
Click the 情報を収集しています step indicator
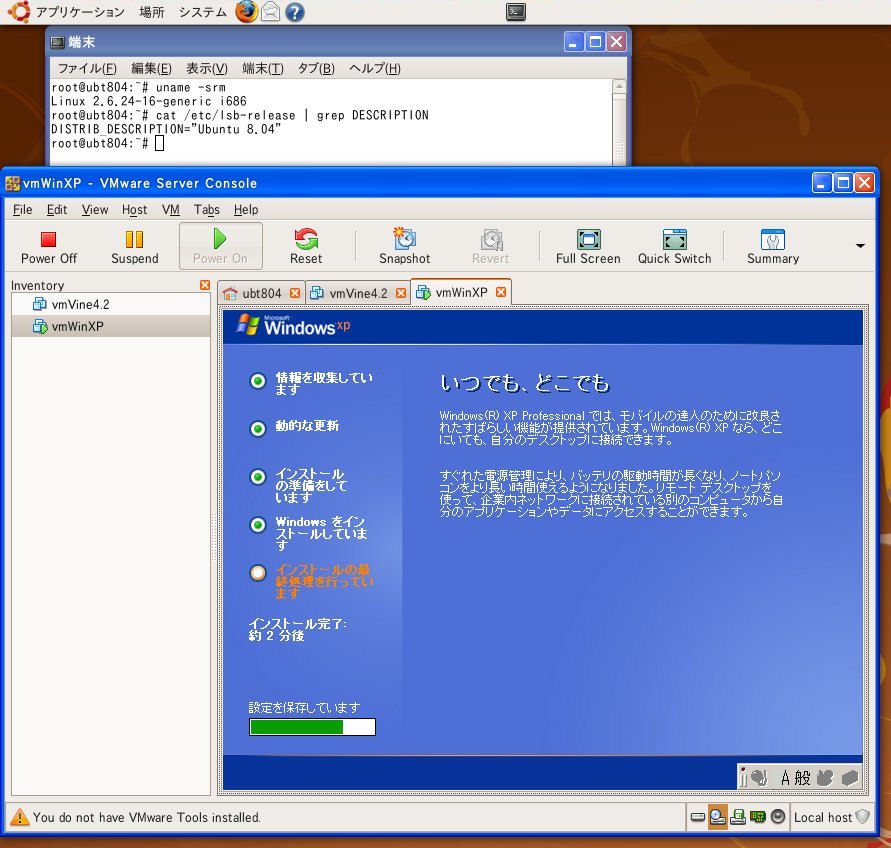258,381
